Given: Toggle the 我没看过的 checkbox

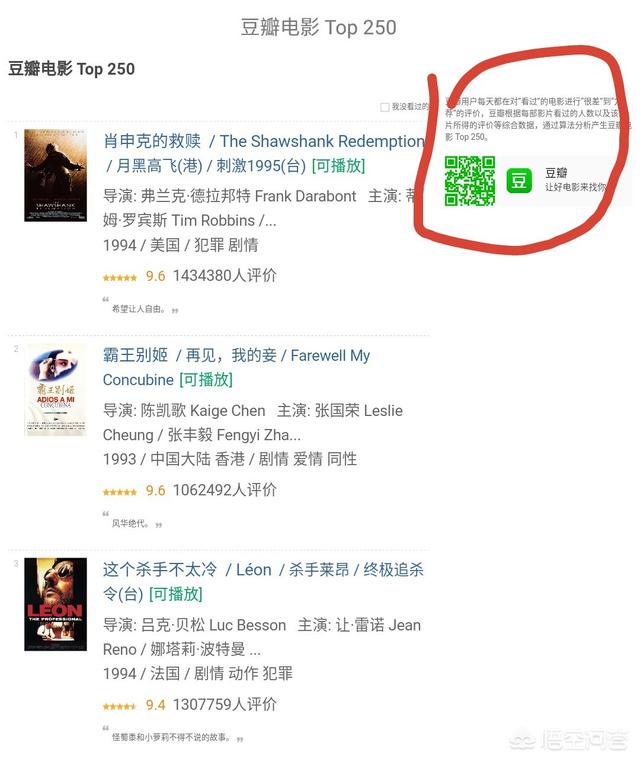Looking at the screenshot, I should [x=384, y=107].
